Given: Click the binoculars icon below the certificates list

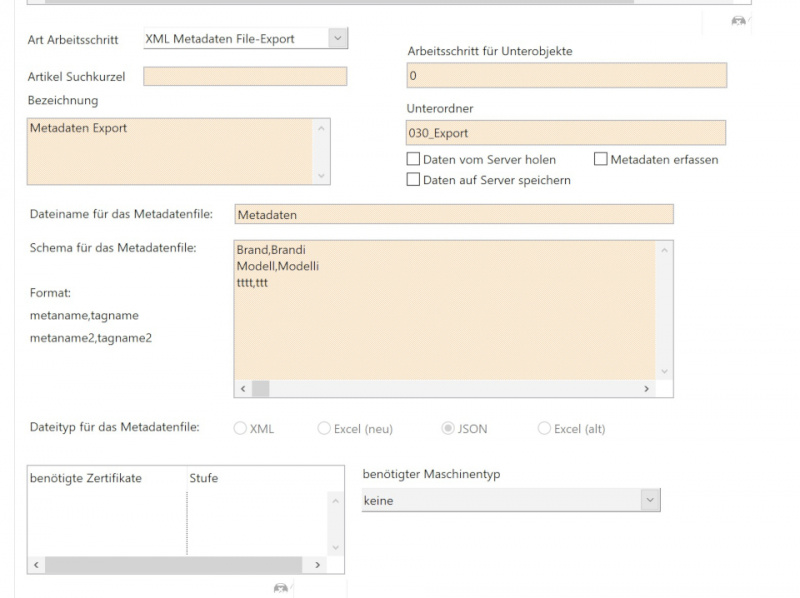Looking at the screenshot, I should [x=281, y=588].
